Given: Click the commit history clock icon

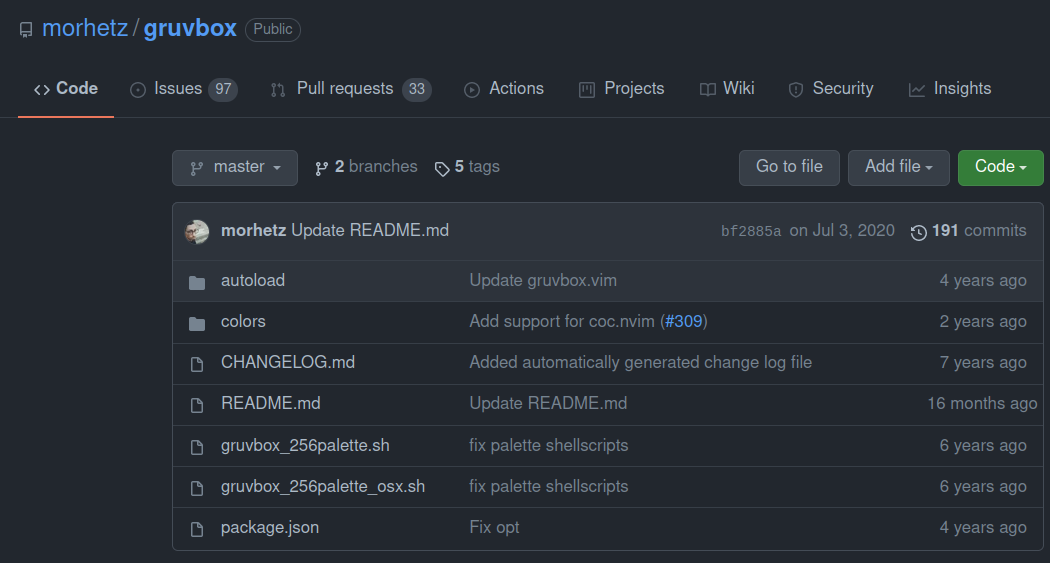Looking at the screenshot, I should (x=919, y=232).
